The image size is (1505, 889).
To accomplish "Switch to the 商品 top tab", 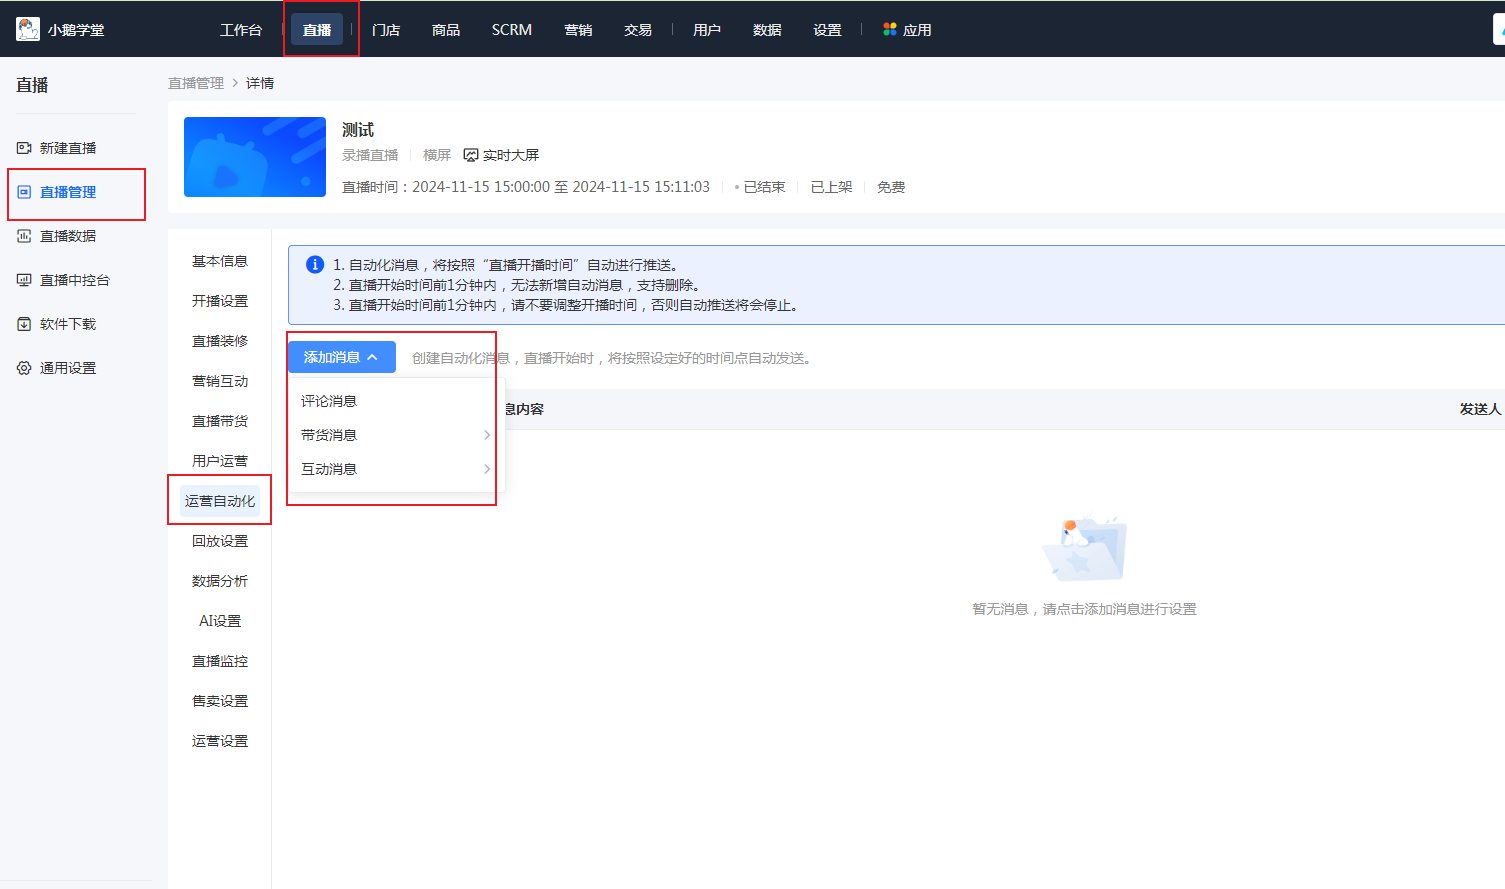I will (x=445, y=29).
